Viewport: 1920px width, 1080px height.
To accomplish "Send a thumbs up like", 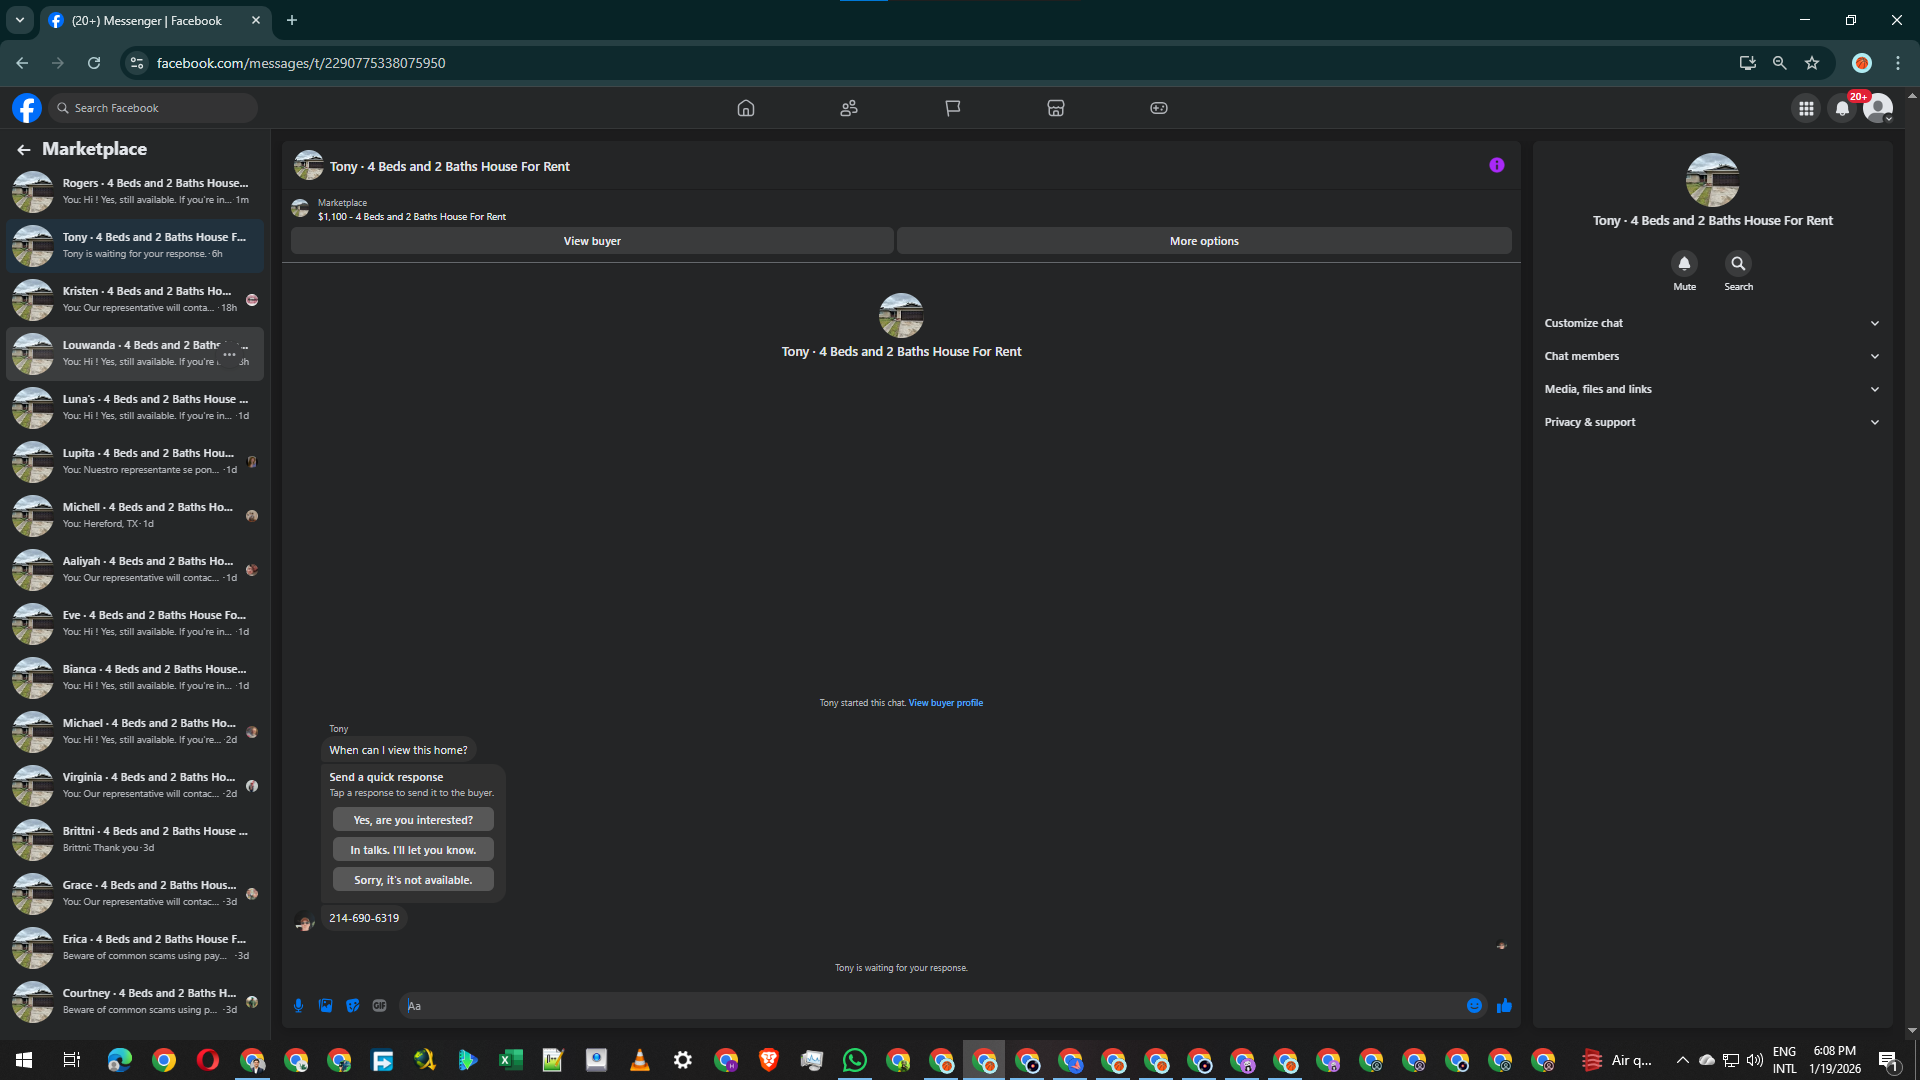I will tap(1504, 1006).
